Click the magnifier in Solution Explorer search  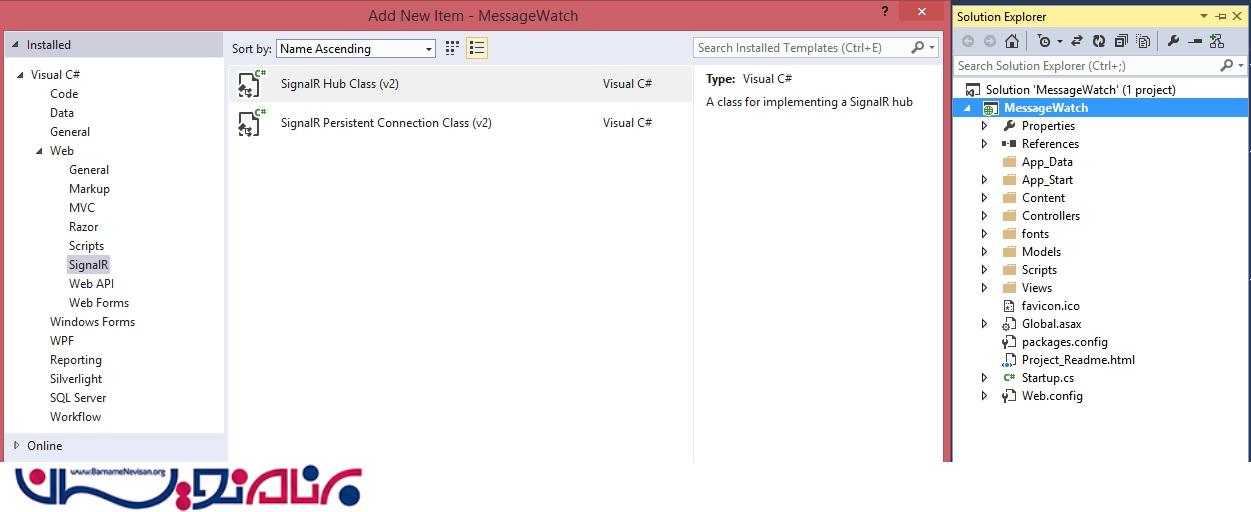point(1227,65)
